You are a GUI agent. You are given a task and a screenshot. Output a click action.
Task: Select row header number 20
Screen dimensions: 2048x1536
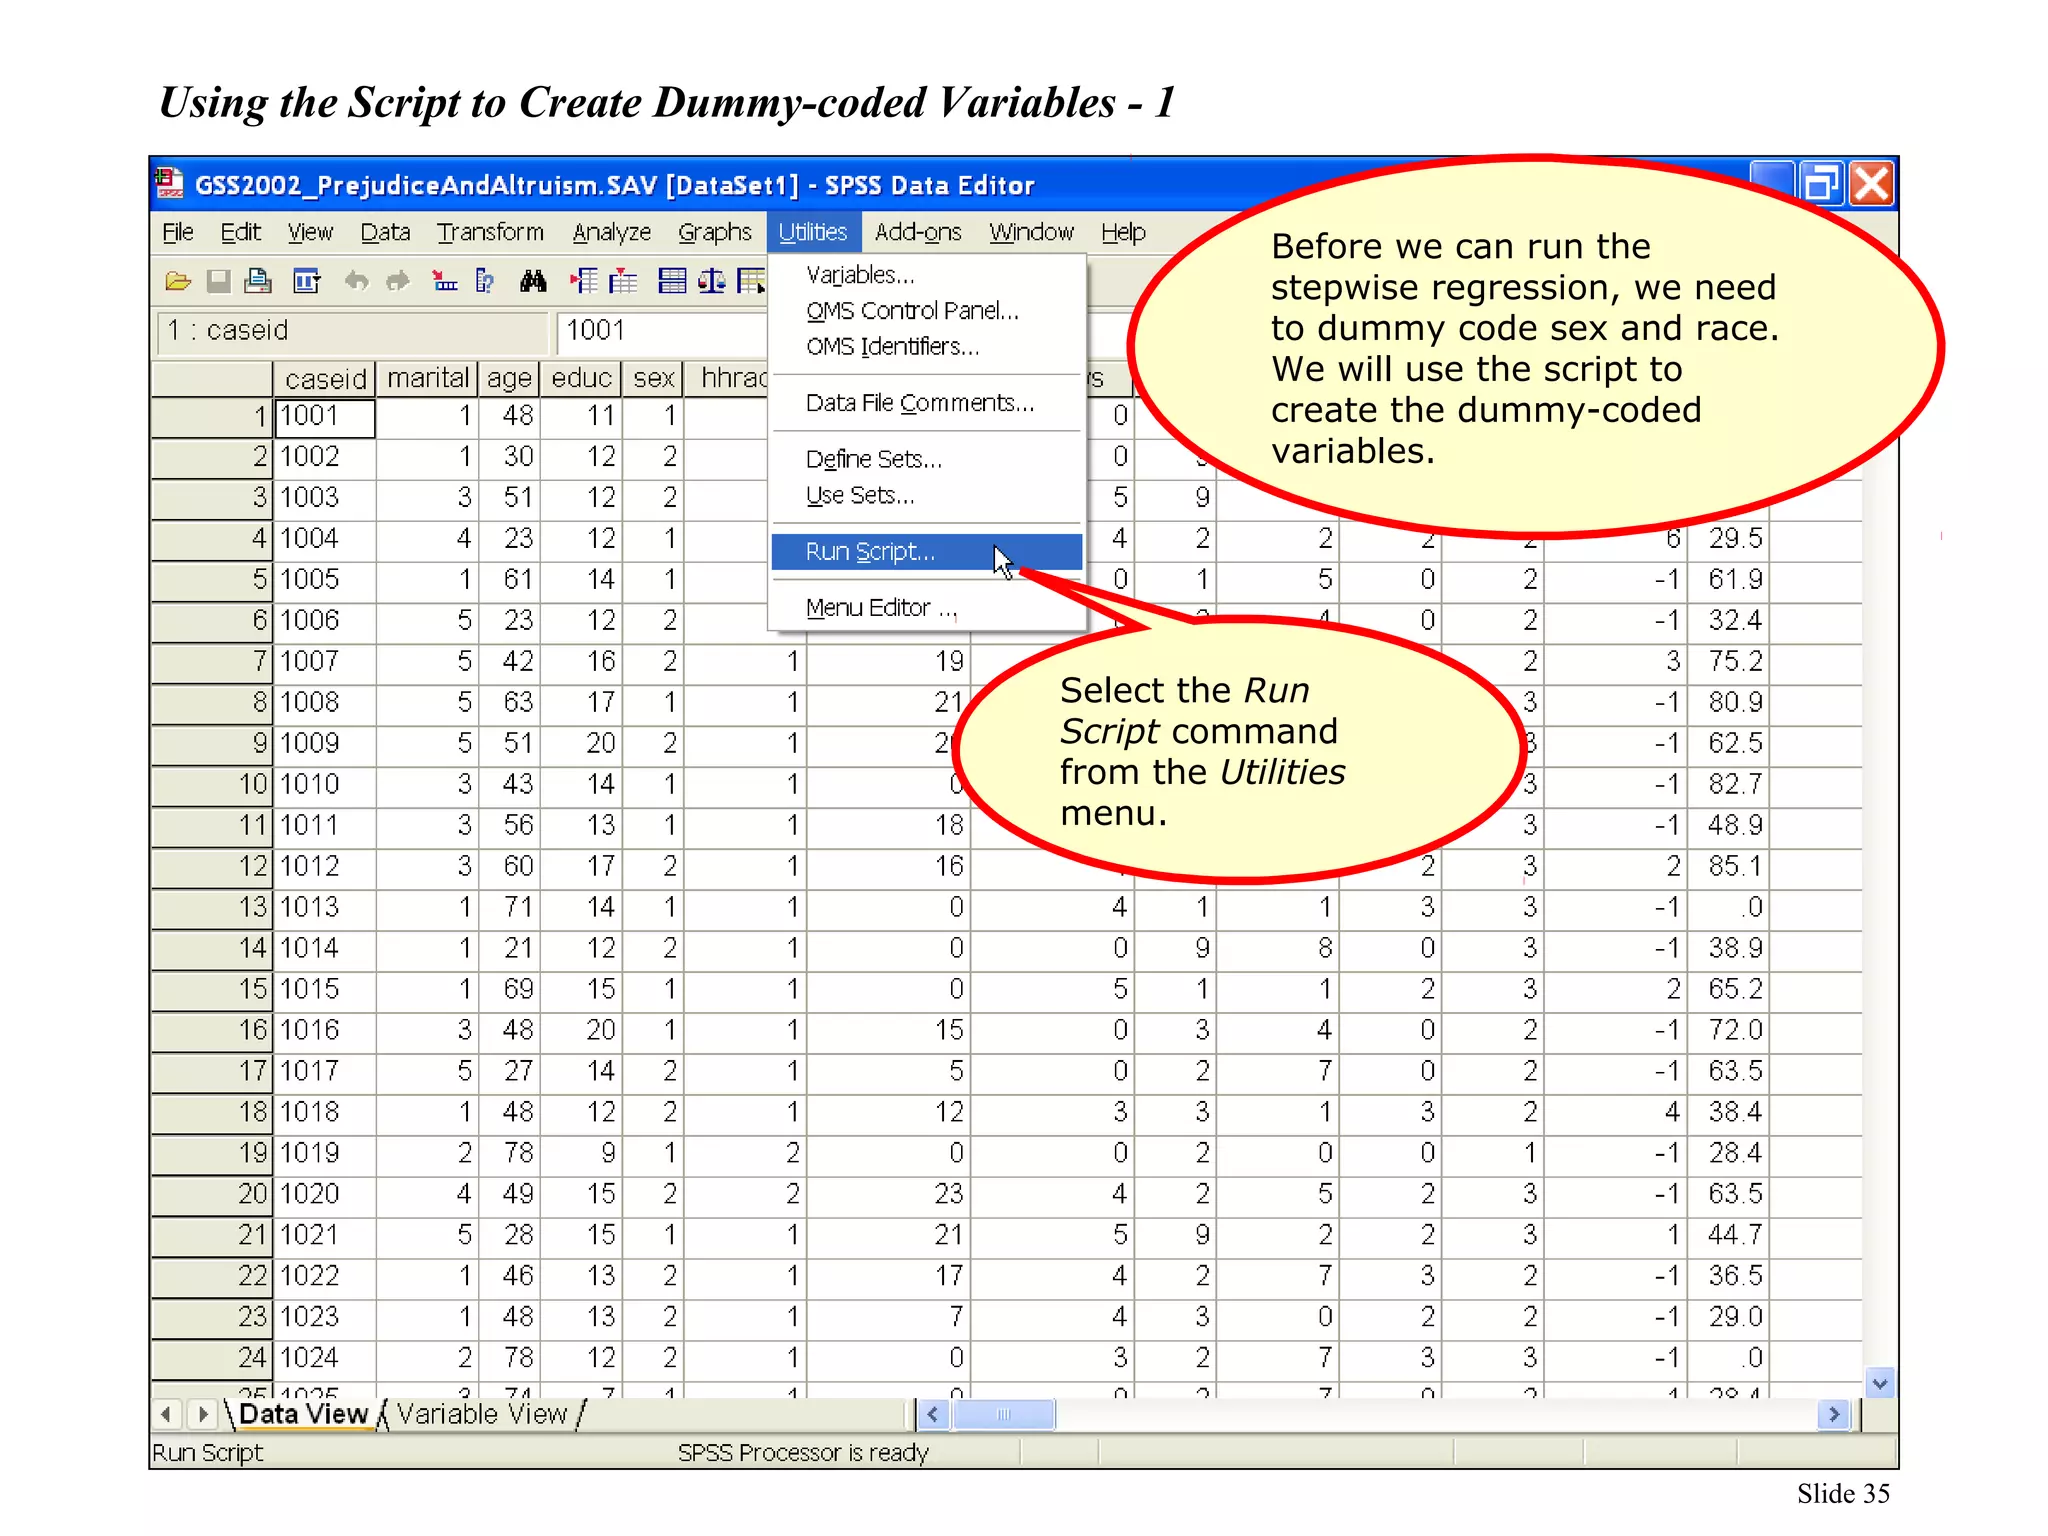(x=212, y=1194)
